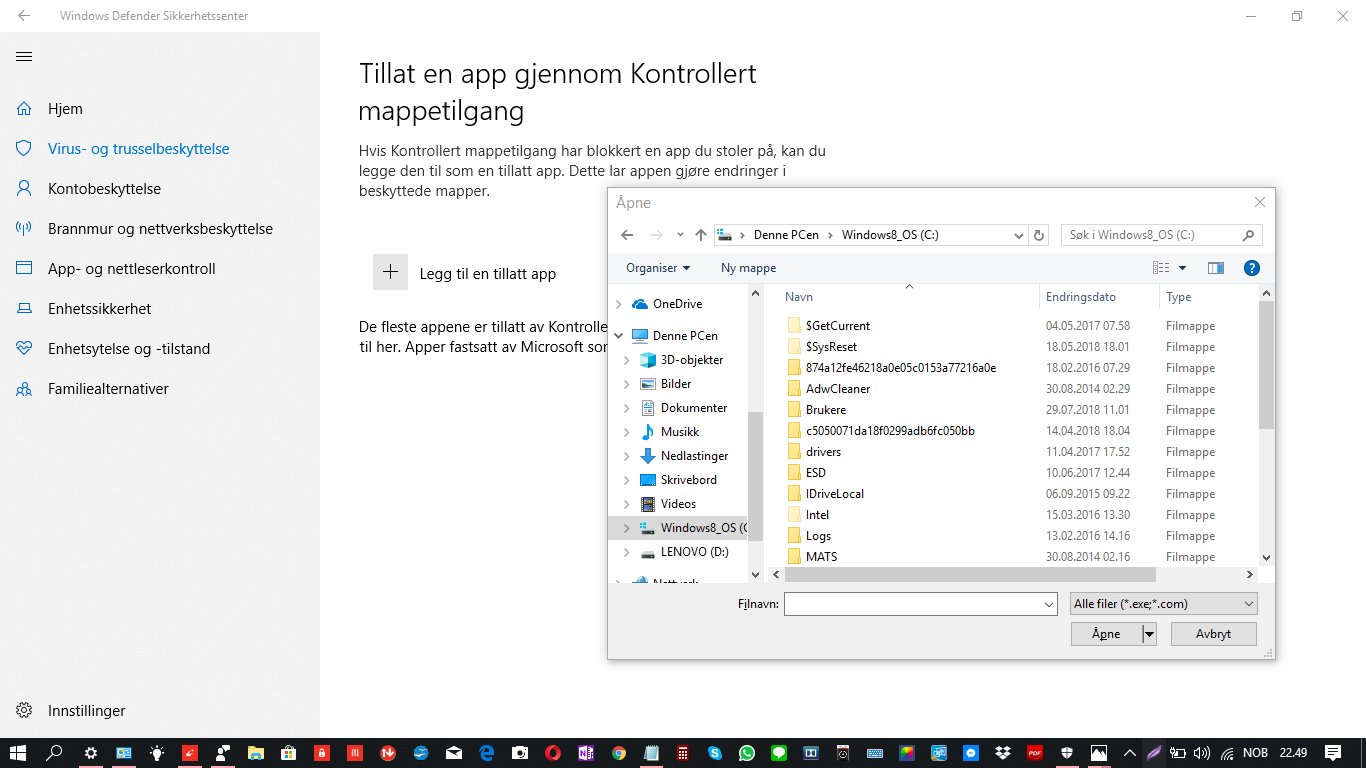1366x768 pixels.
Task: Open view options dropdown arrow
Action: pyautogui.click(x=1182, y=268)
